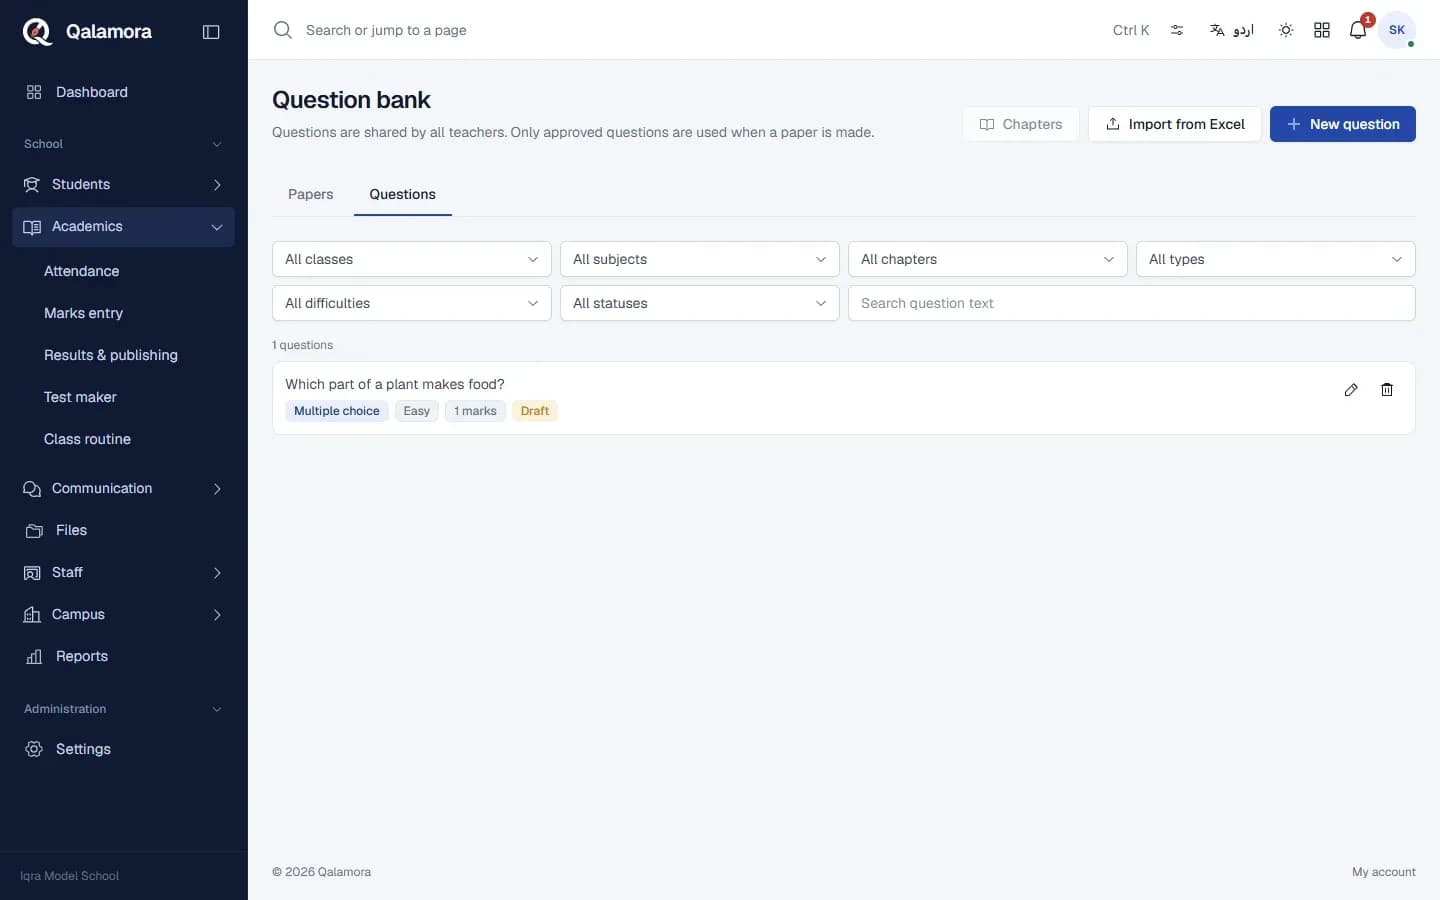Viewport: 1440px width, 900px height.
Task: Open Dashboard from sidebar
Action: [x=124, y=92]
